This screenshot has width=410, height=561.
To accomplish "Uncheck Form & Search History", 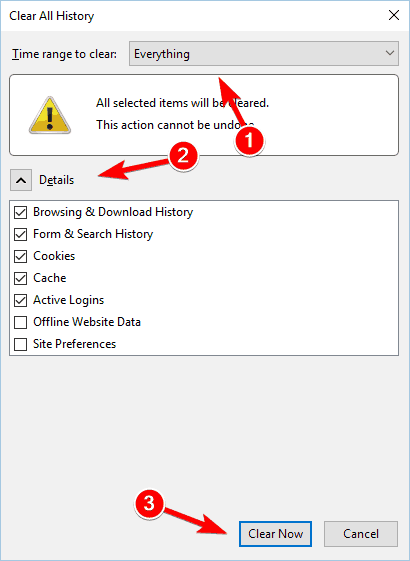I will pyautogui.click(x=20, y=234).
